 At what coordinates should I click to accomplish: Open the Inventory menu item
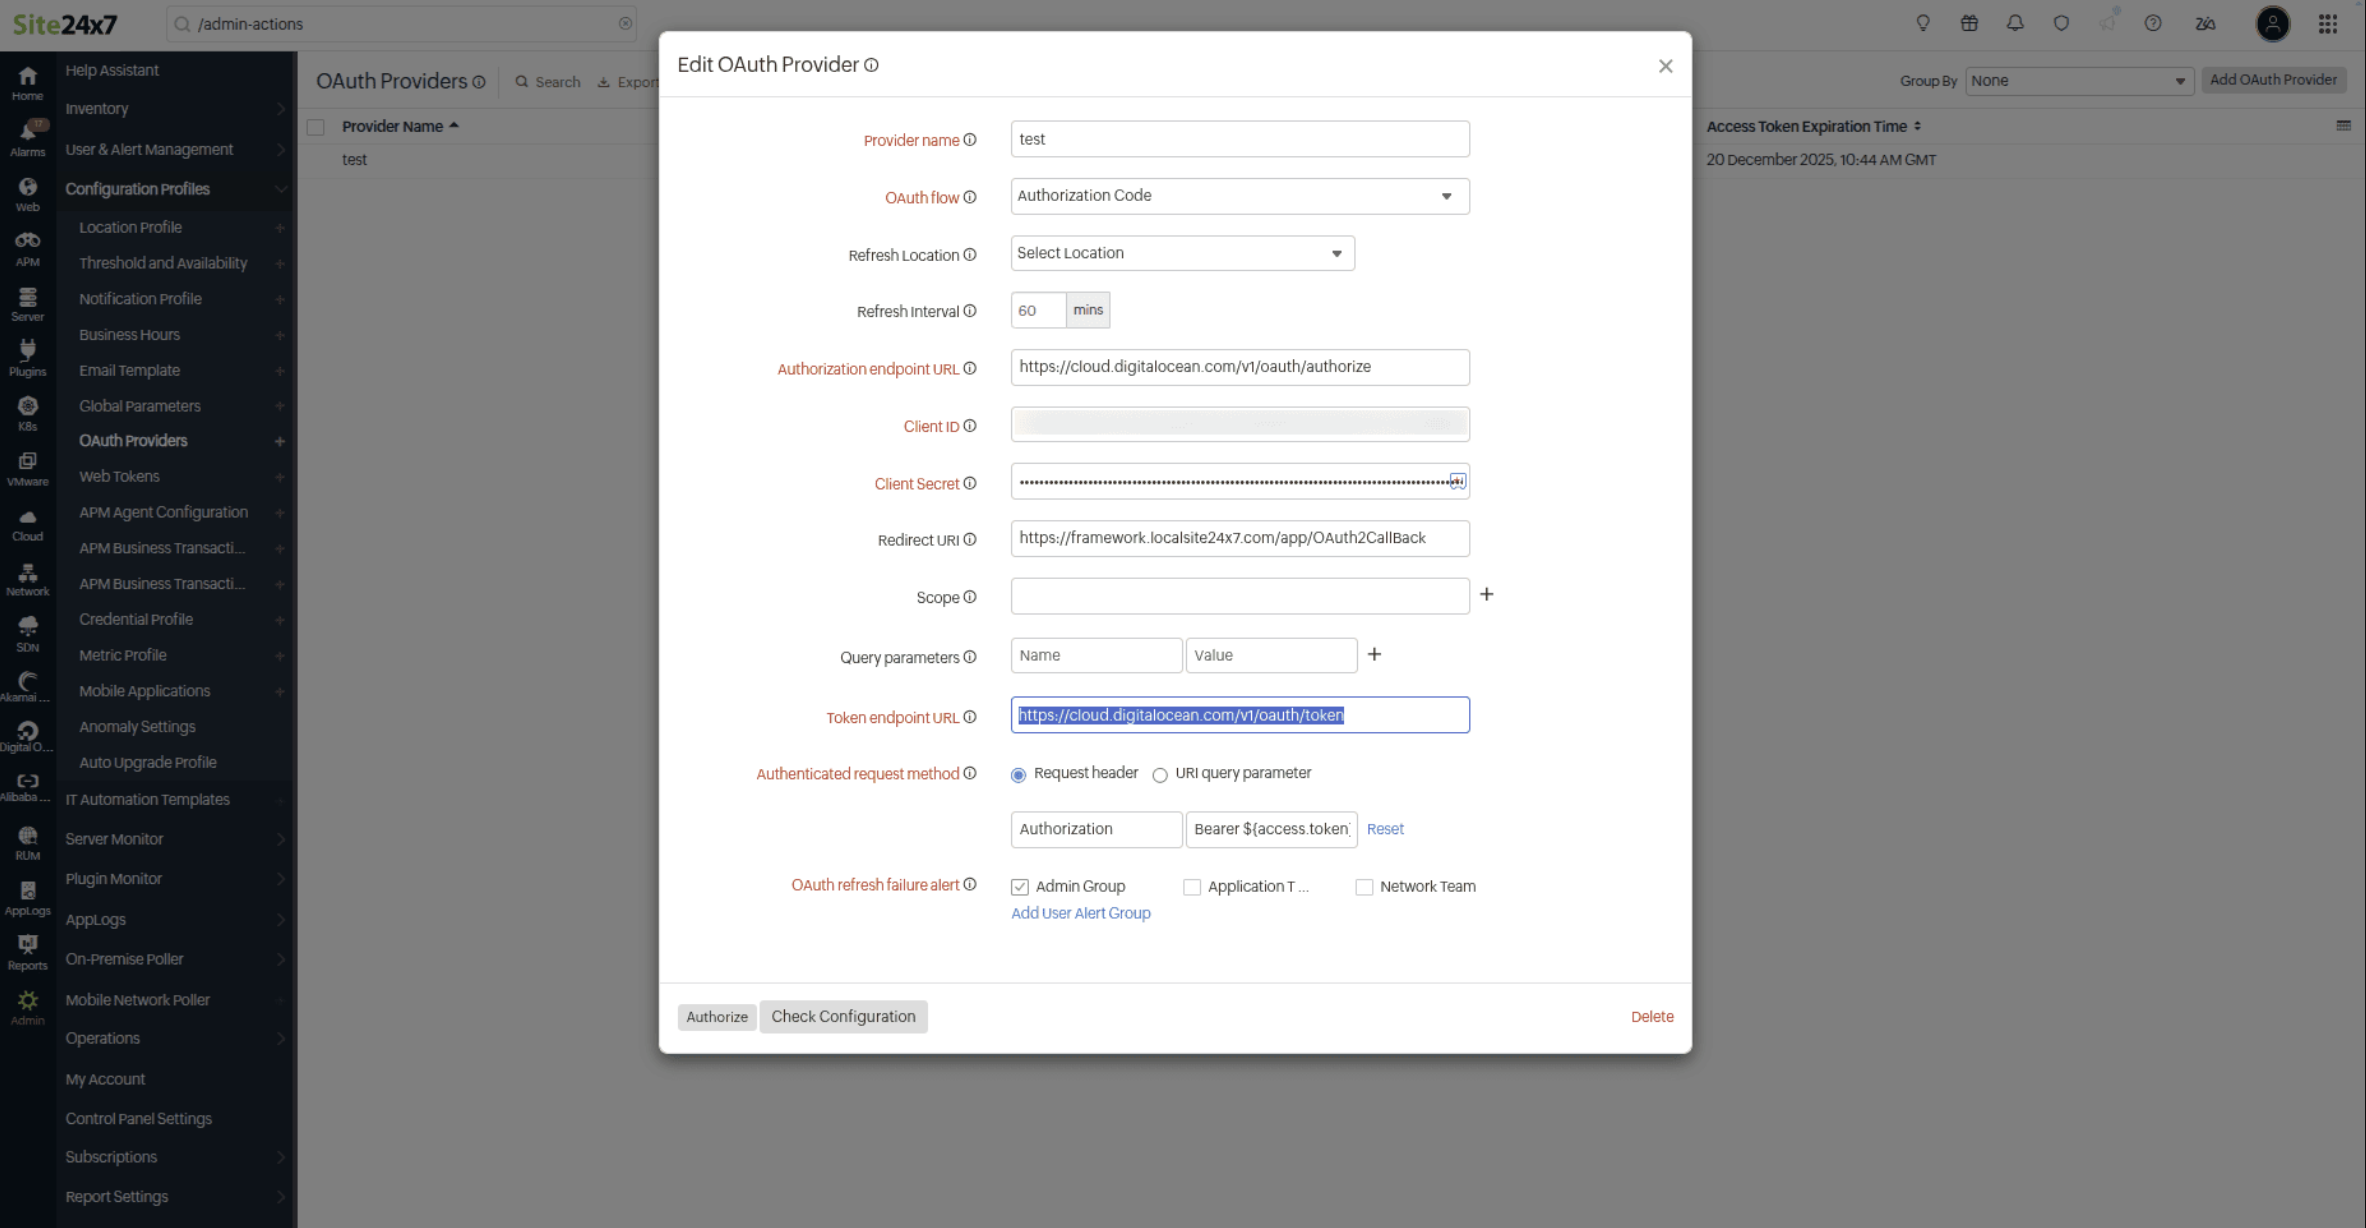pos(96,109)
